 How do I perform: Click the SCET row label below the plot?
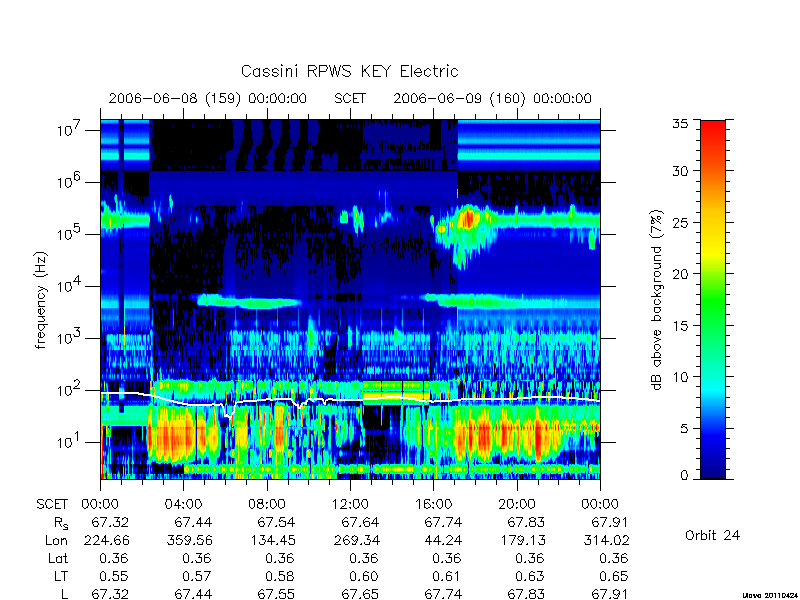pos(52,505)
